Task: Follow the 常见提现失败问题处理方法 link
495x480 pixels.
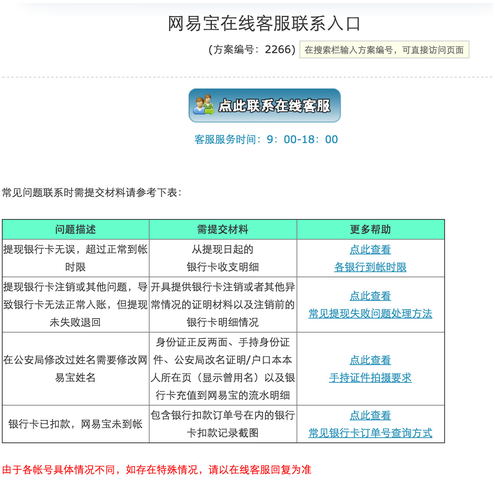Action: pos(370,313)
